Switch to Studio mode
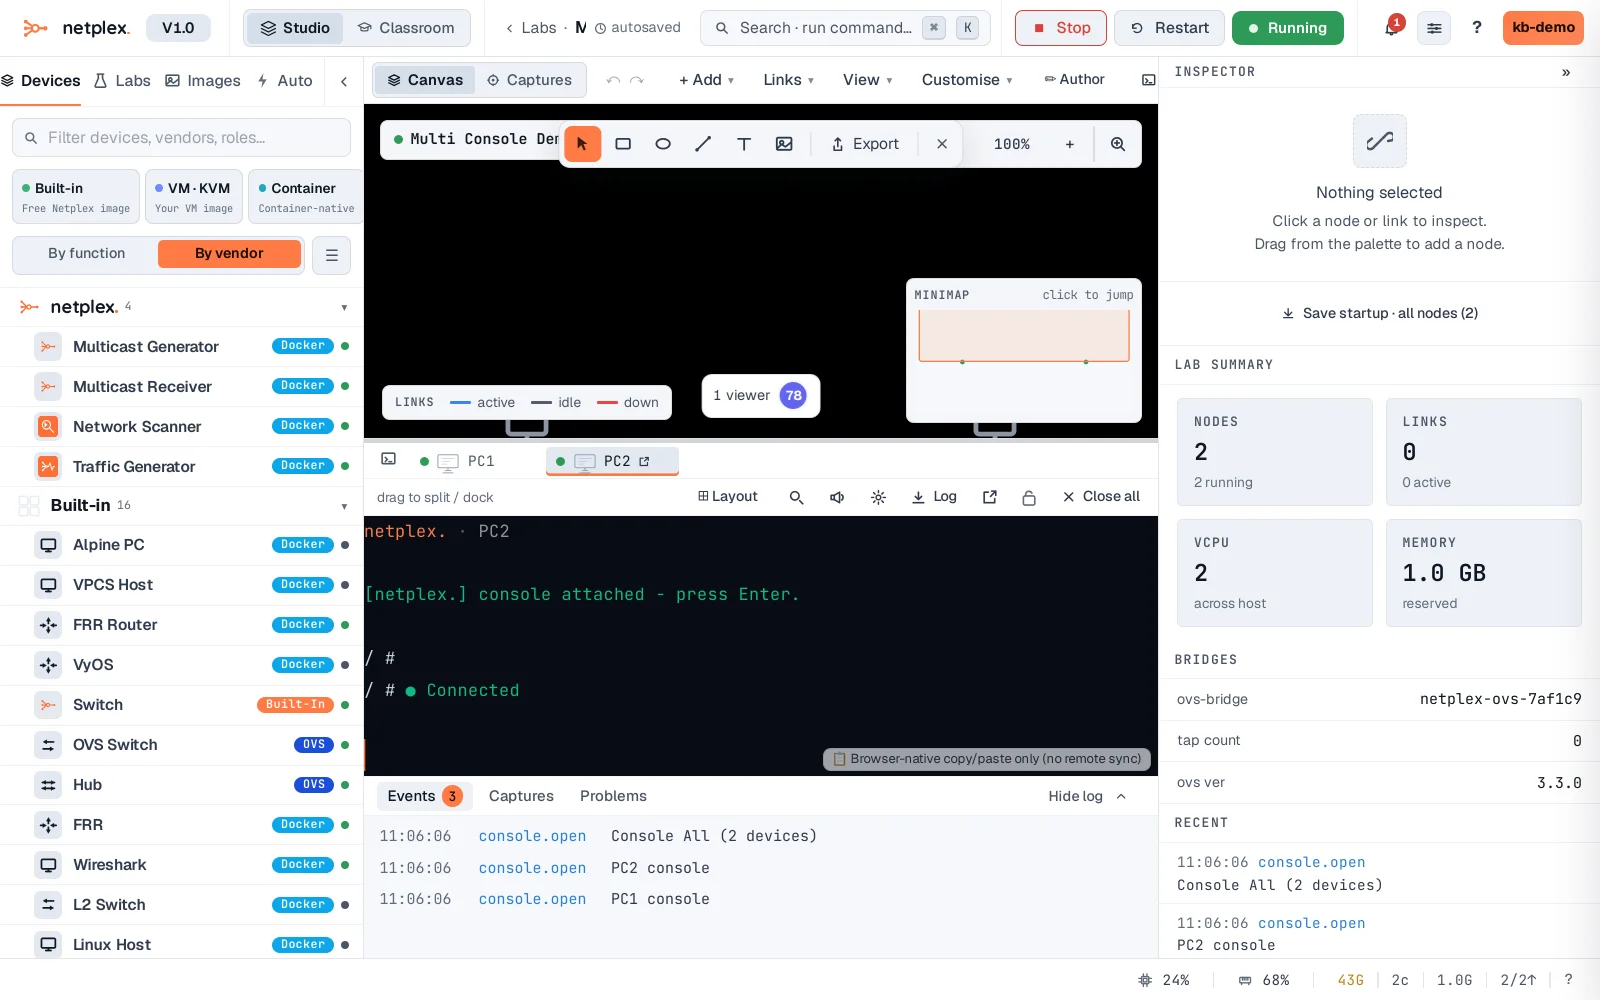The height and width of the screenshot is (1000, 1600). click(295, 28)
